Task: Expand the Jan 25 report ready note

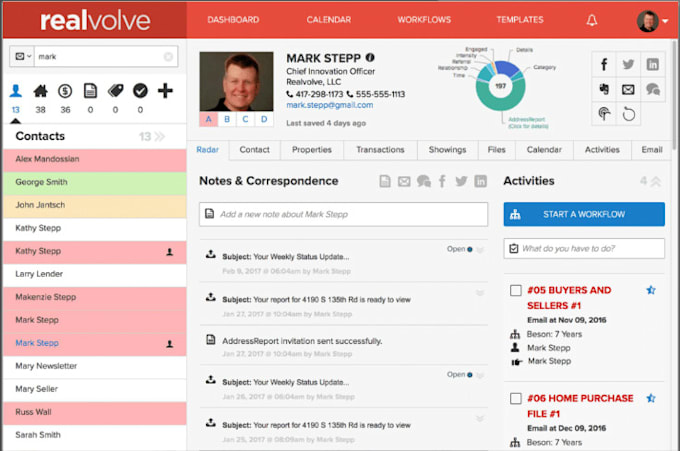Action: point(480,418)
